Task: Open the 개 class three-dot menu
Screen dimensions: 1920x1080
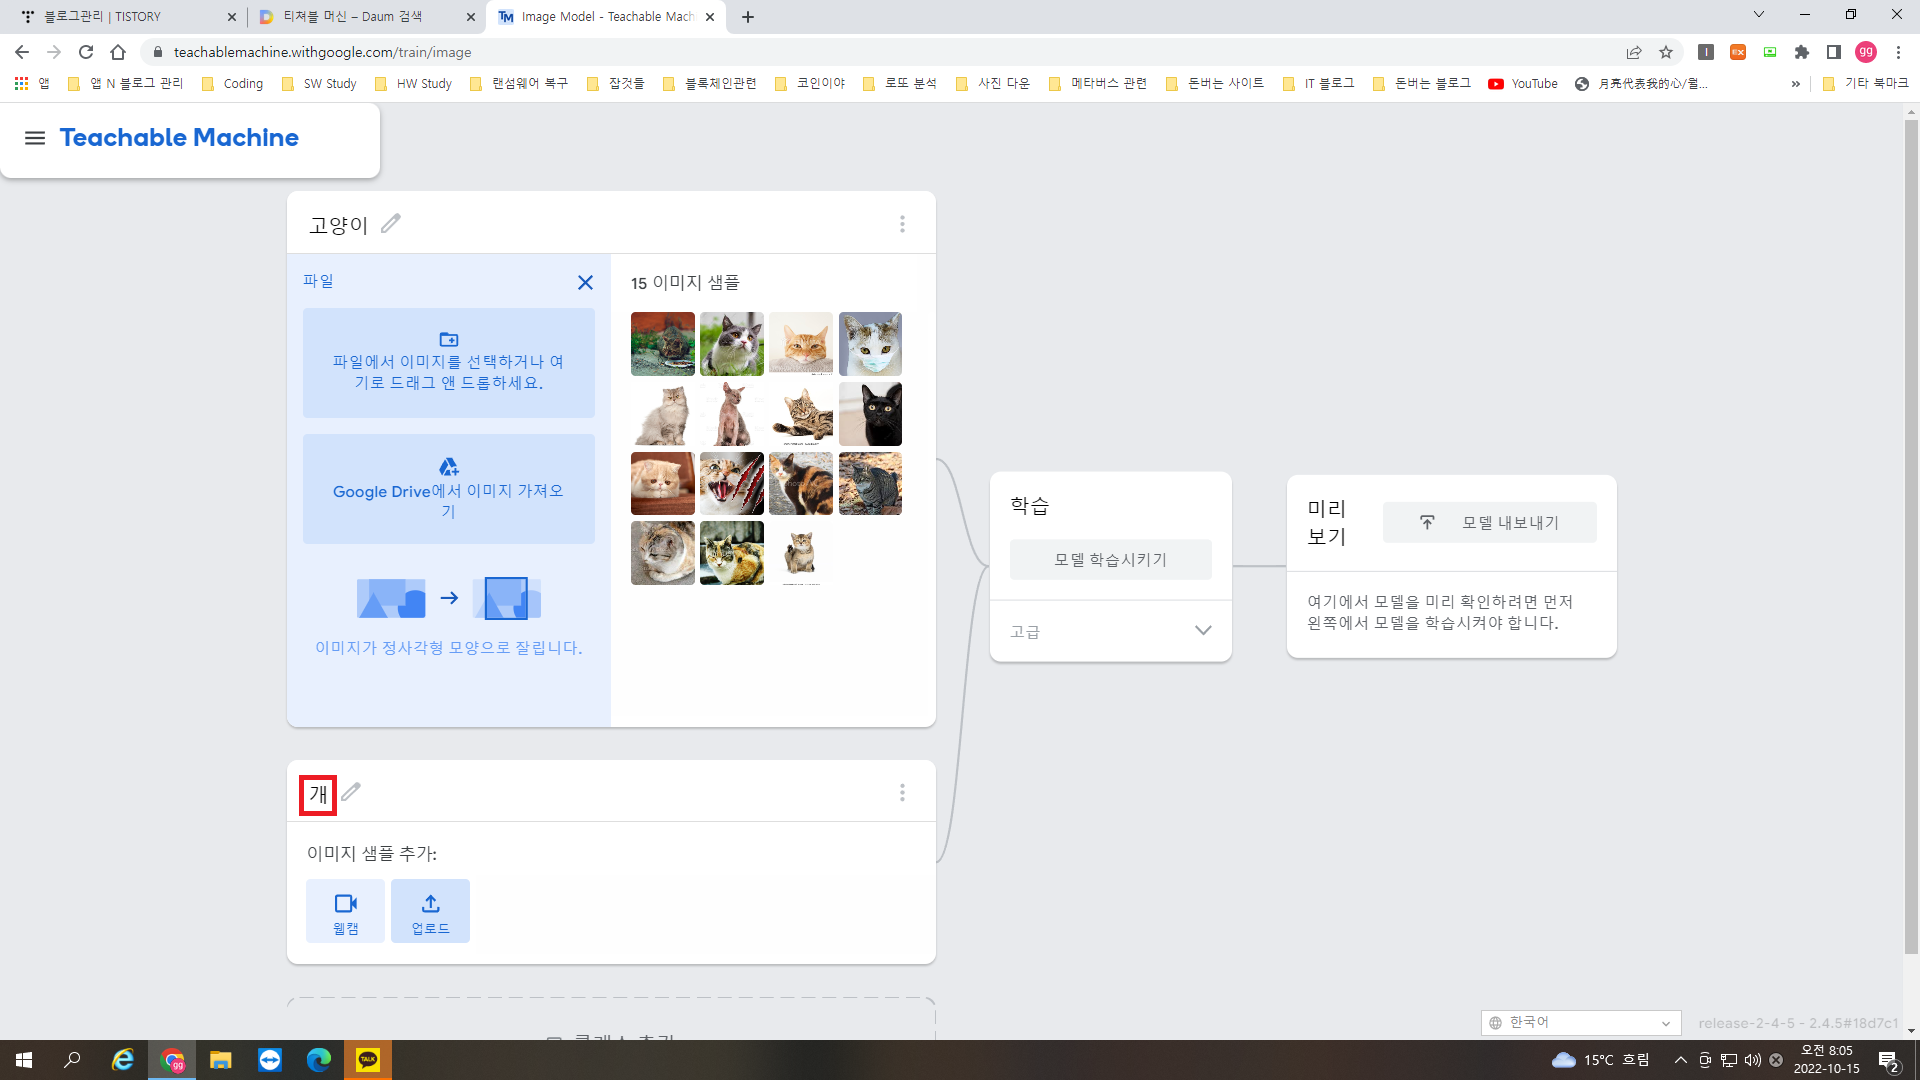Action: (902, 793)
